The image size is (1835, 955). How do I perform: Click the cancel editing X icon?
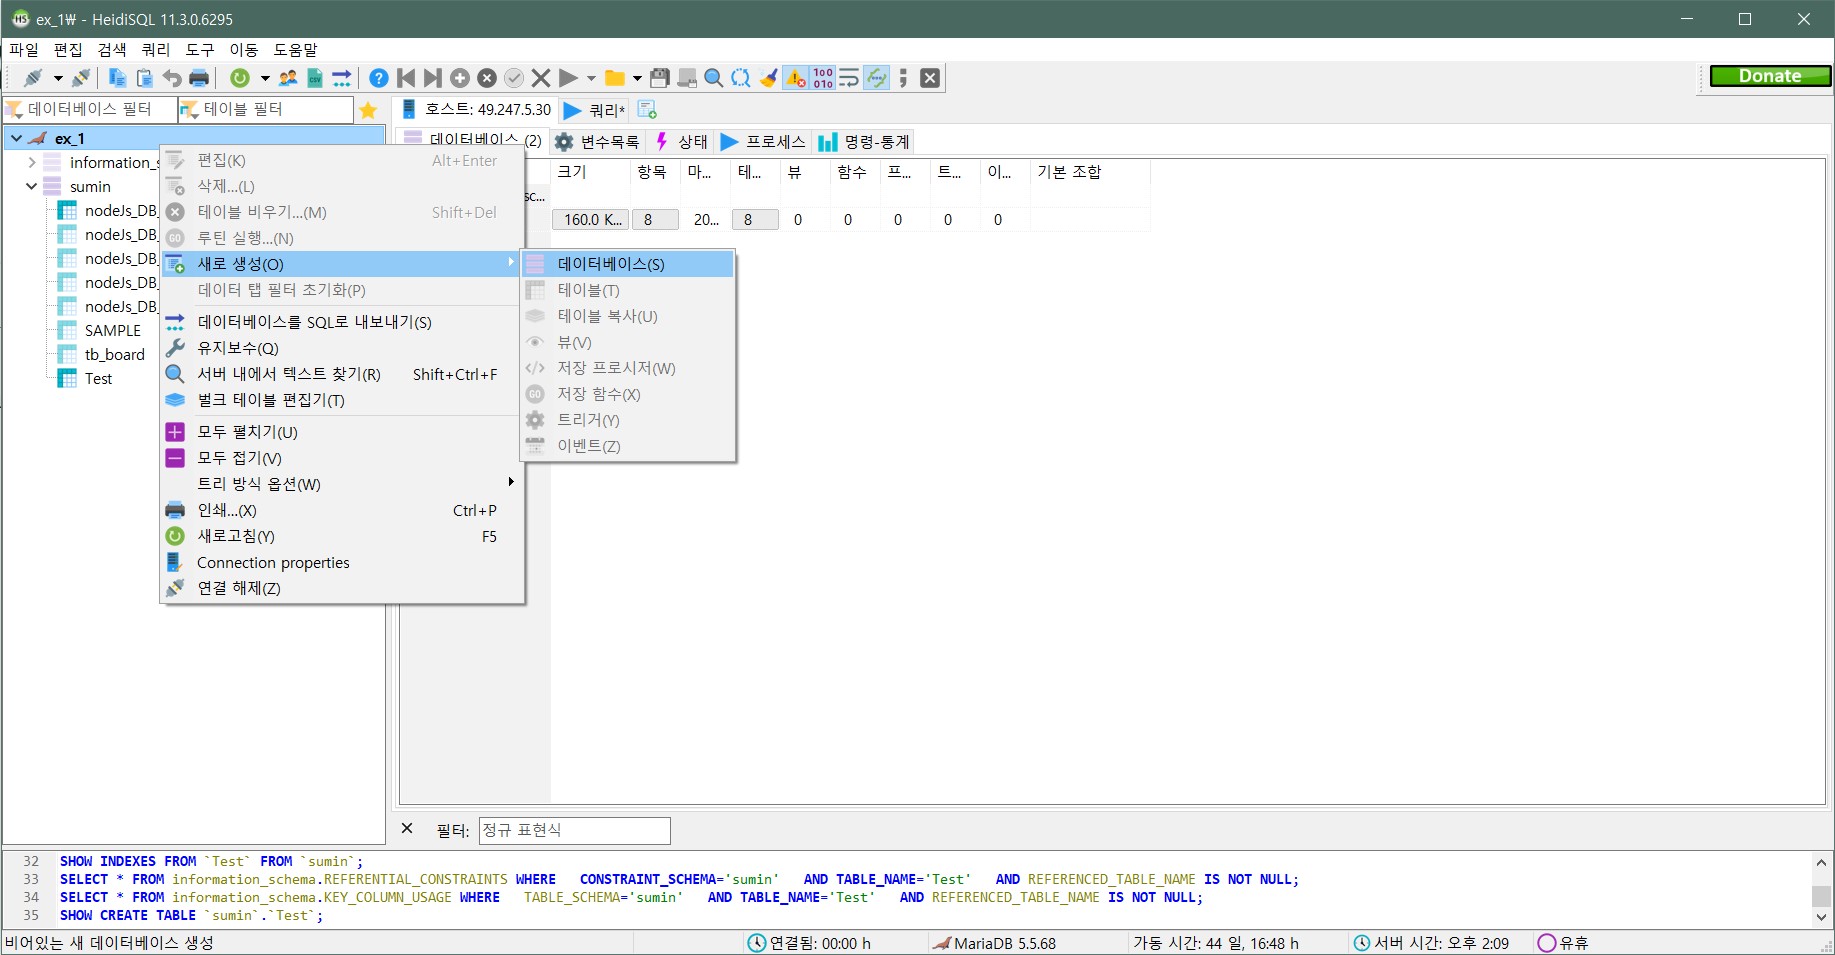tap(541, 78)
